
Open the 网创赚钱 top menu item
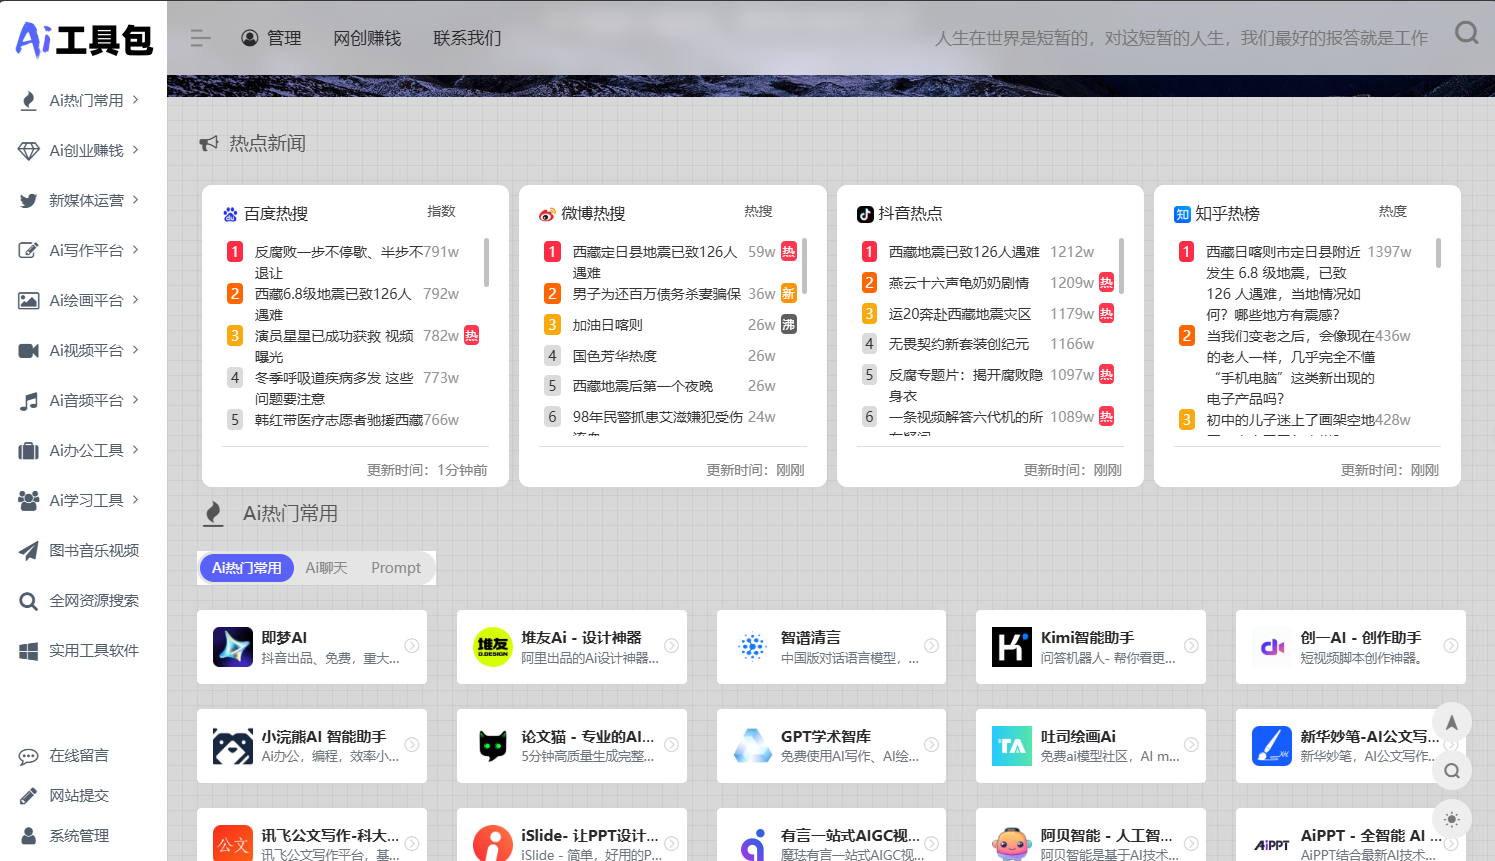tap(367, 38)
